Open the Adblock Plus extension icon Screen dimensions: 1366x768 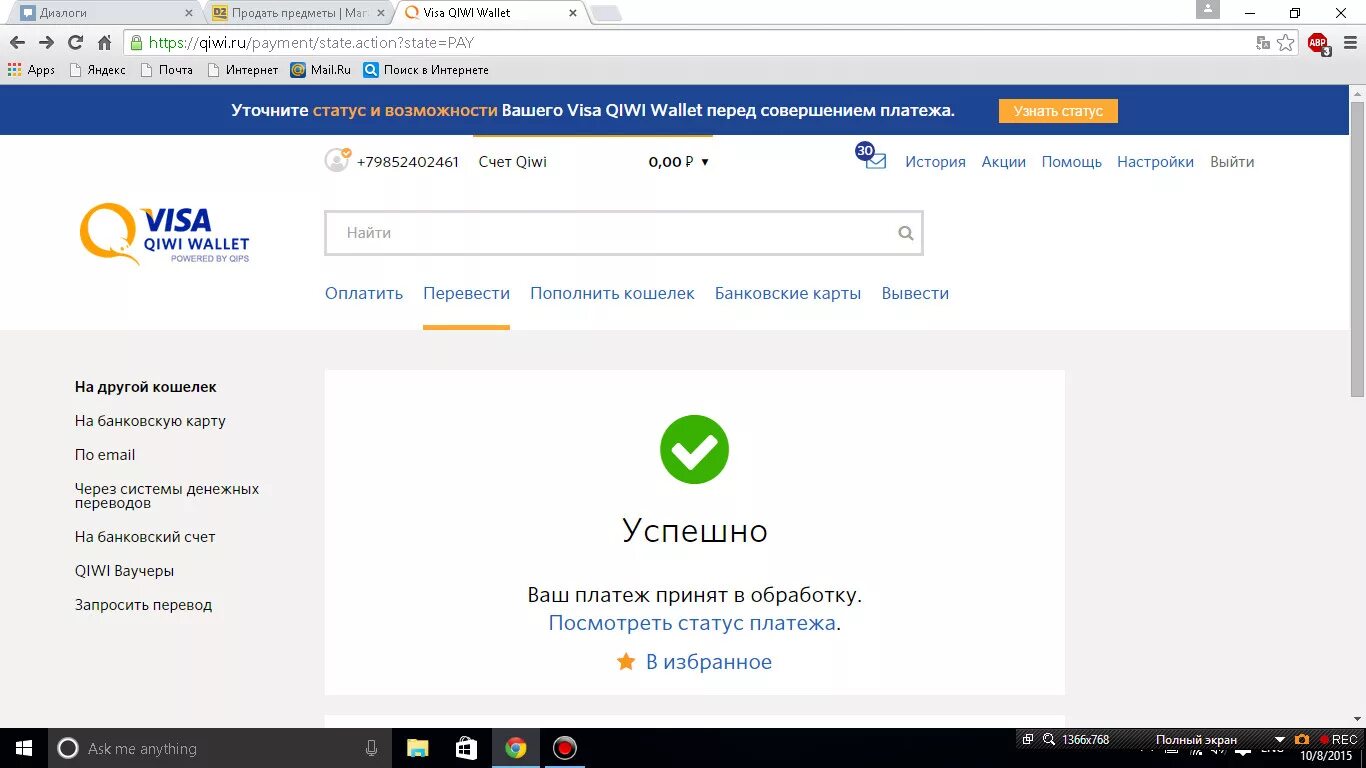pos(1318,43)
